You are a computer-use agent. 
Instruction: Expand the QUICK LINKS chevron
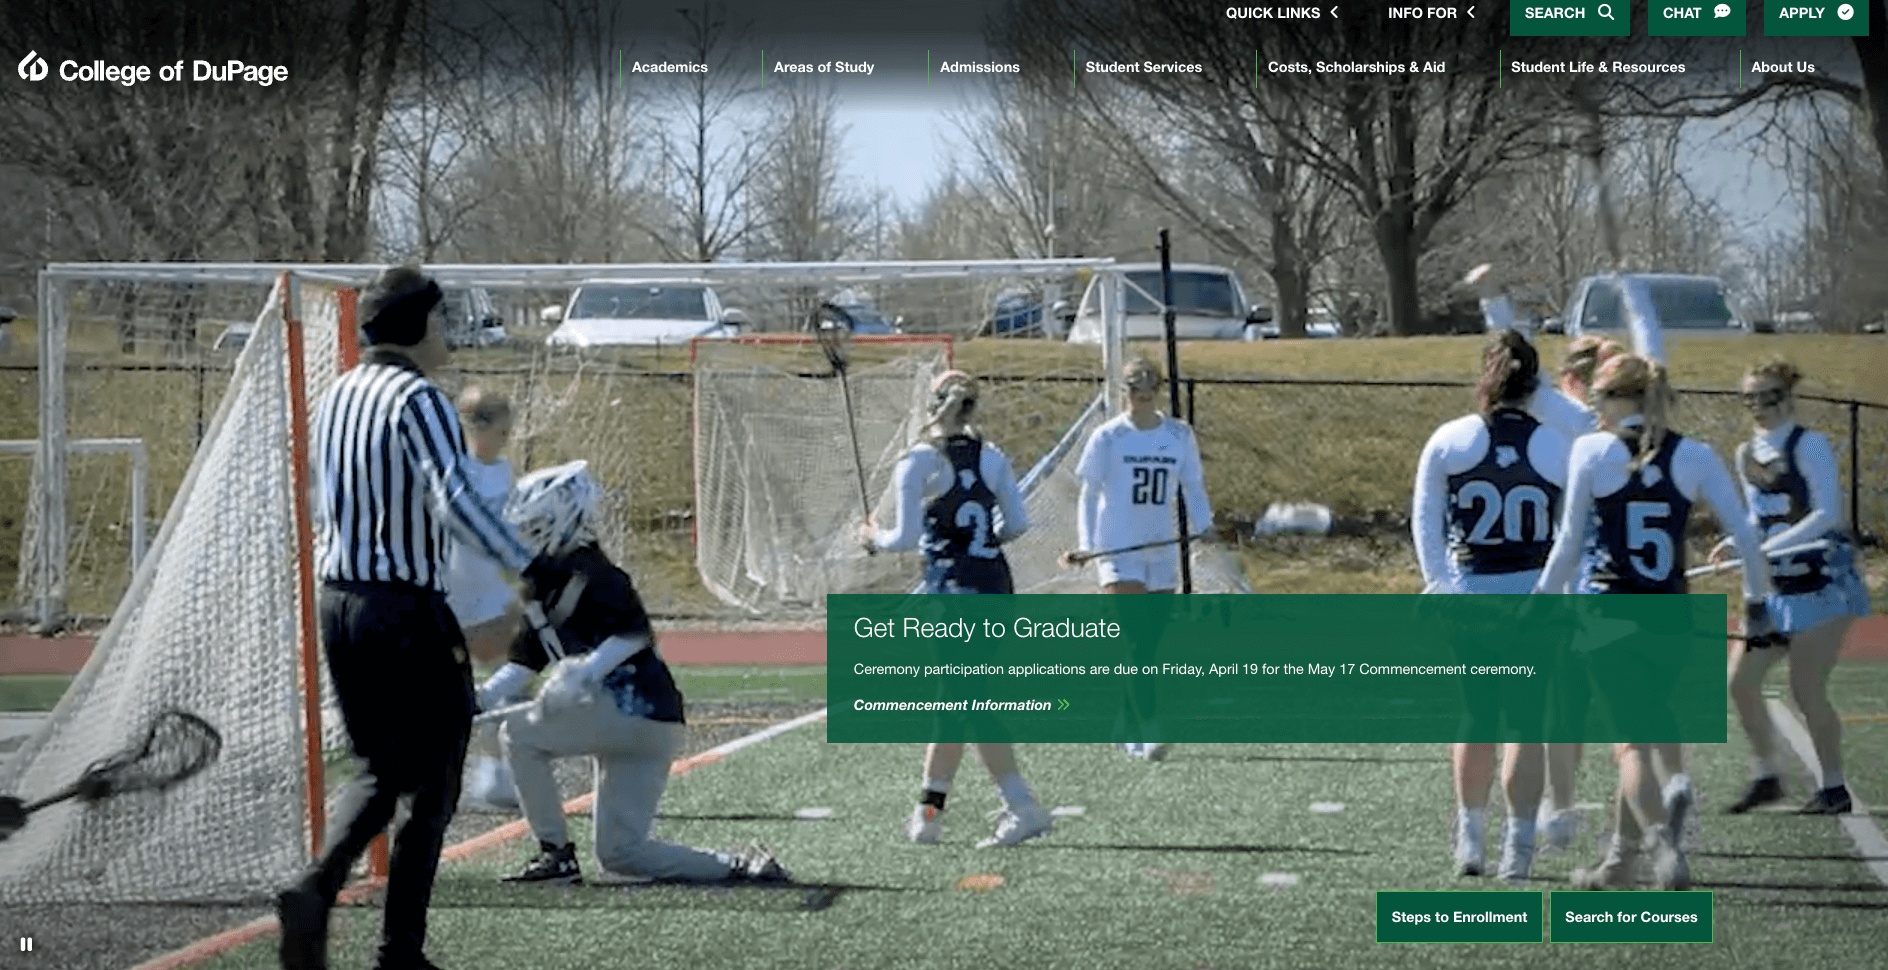click(x=1335, y=12)
